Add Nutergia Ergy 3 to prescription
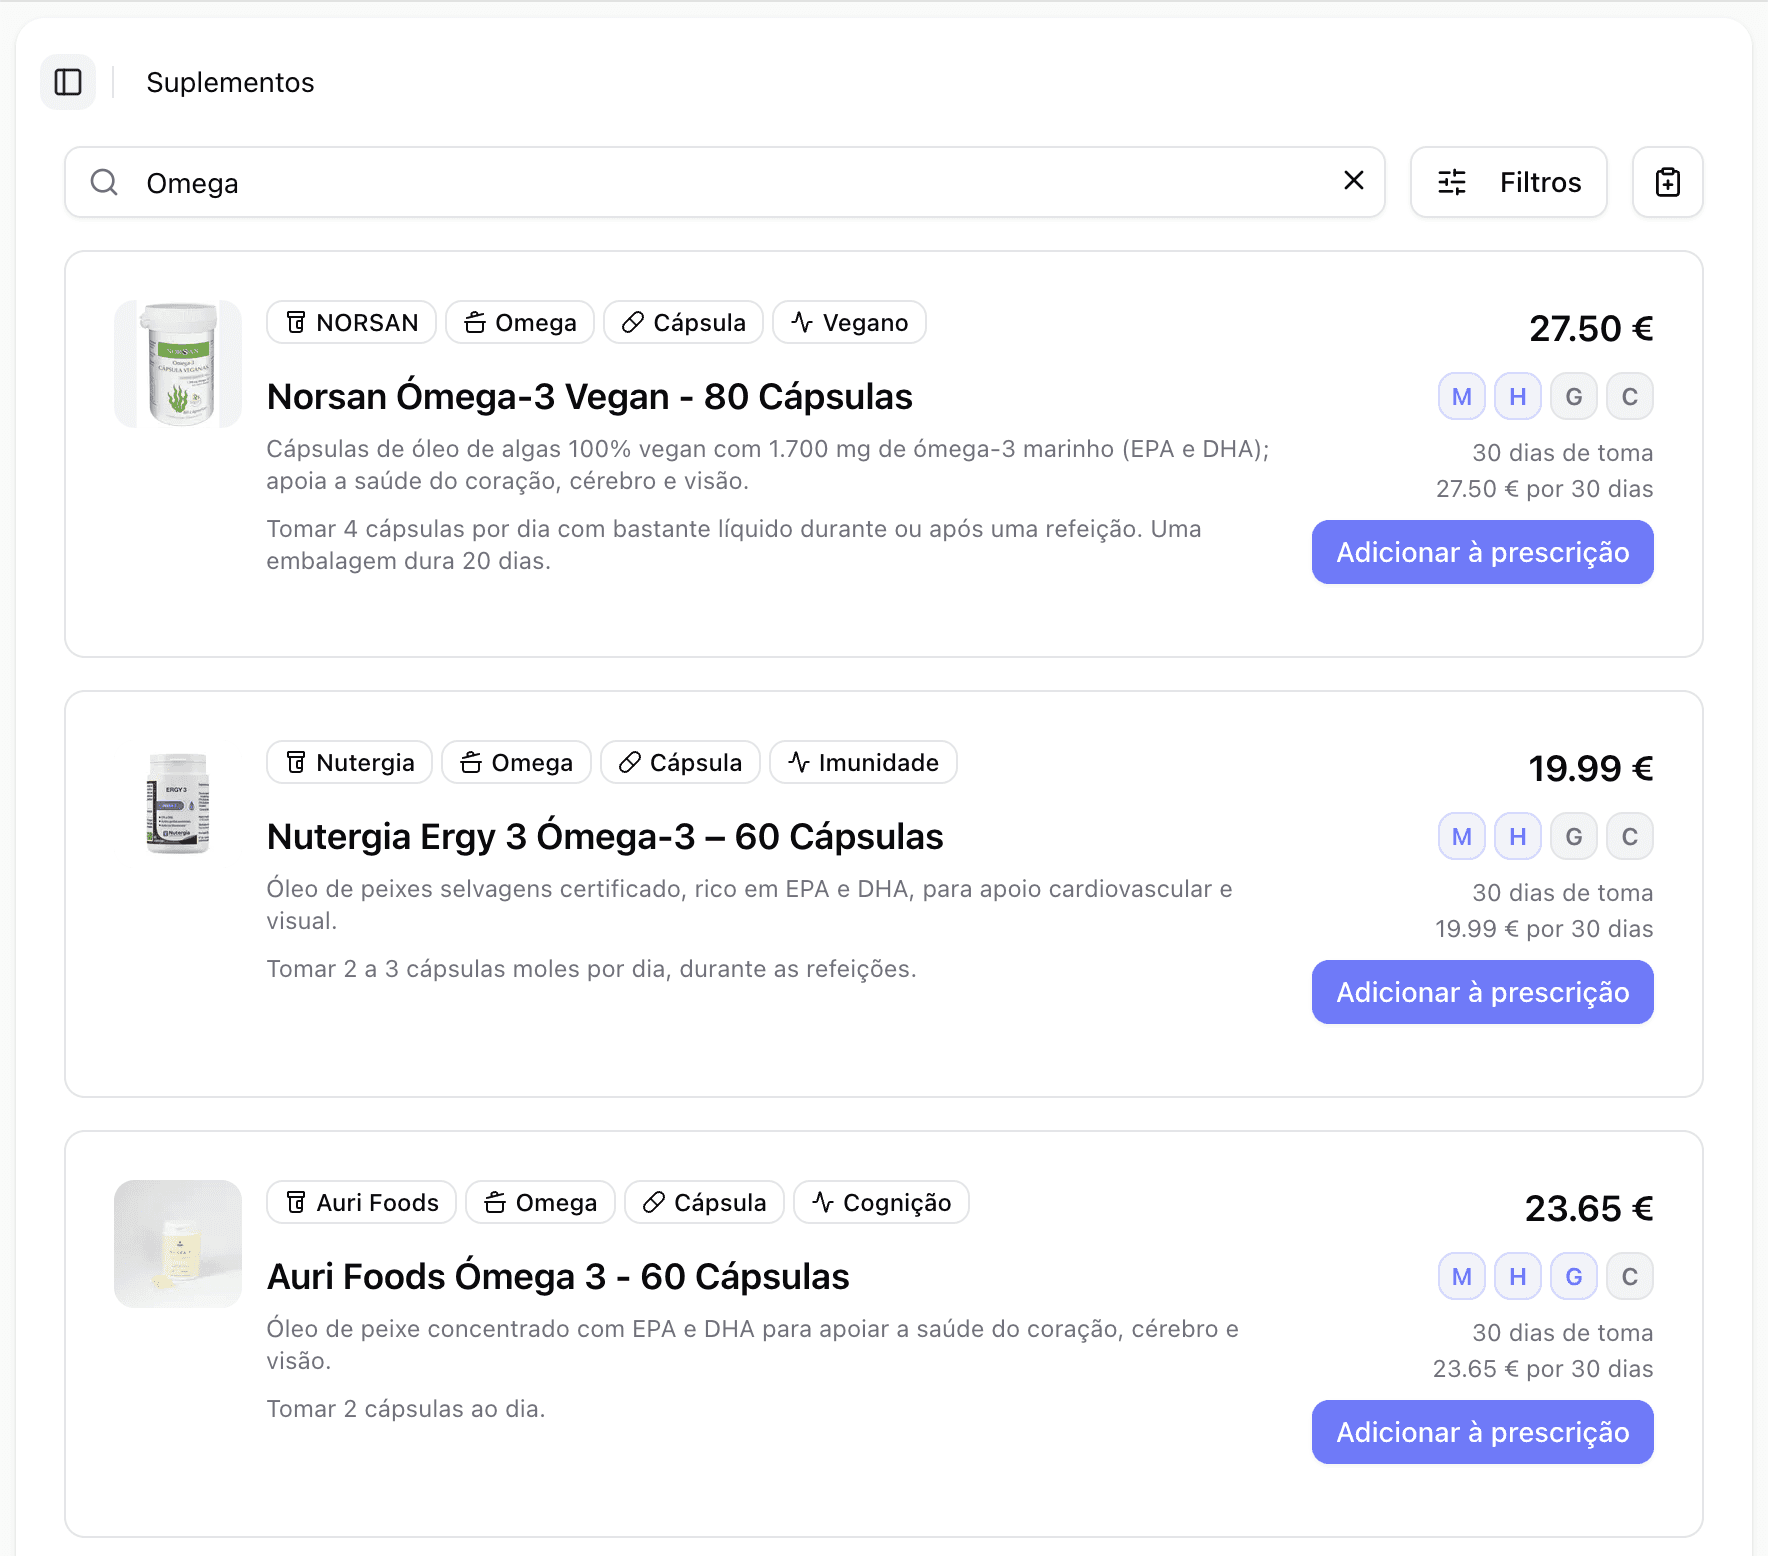1768x1556 pixels. tap(1482, 992)
